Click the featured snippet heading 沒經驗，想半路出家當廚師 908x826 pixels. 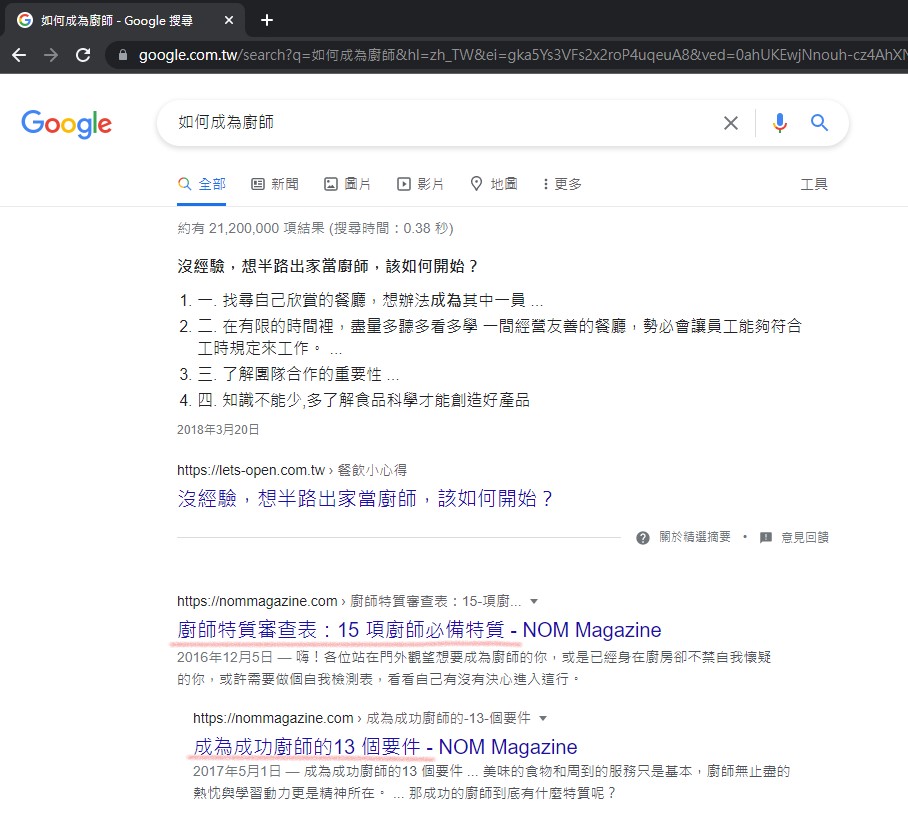point(327,266)
